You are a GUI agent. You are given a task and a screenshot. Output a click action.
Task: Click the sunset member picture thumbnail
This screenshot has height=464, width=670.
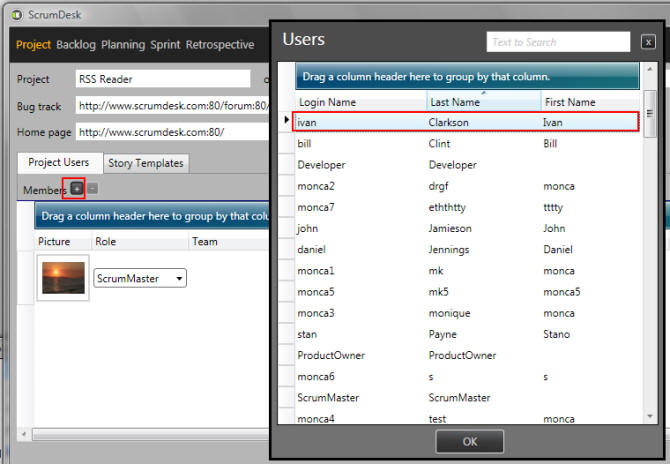[x=63, y=278]
